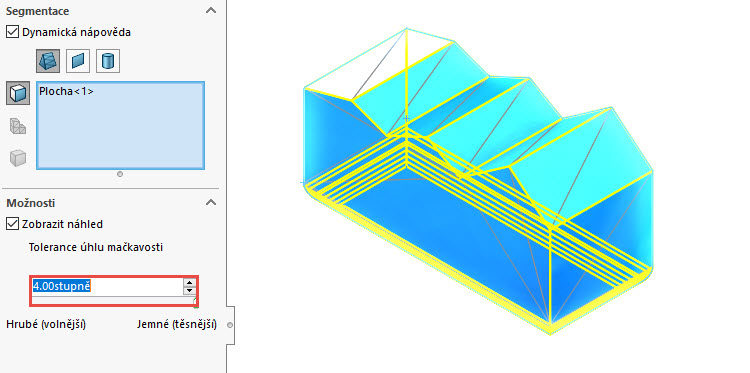Viewport: 750px width, 373px height.
Task: Collapse the Možnosti section
Action: pos(211,203)
